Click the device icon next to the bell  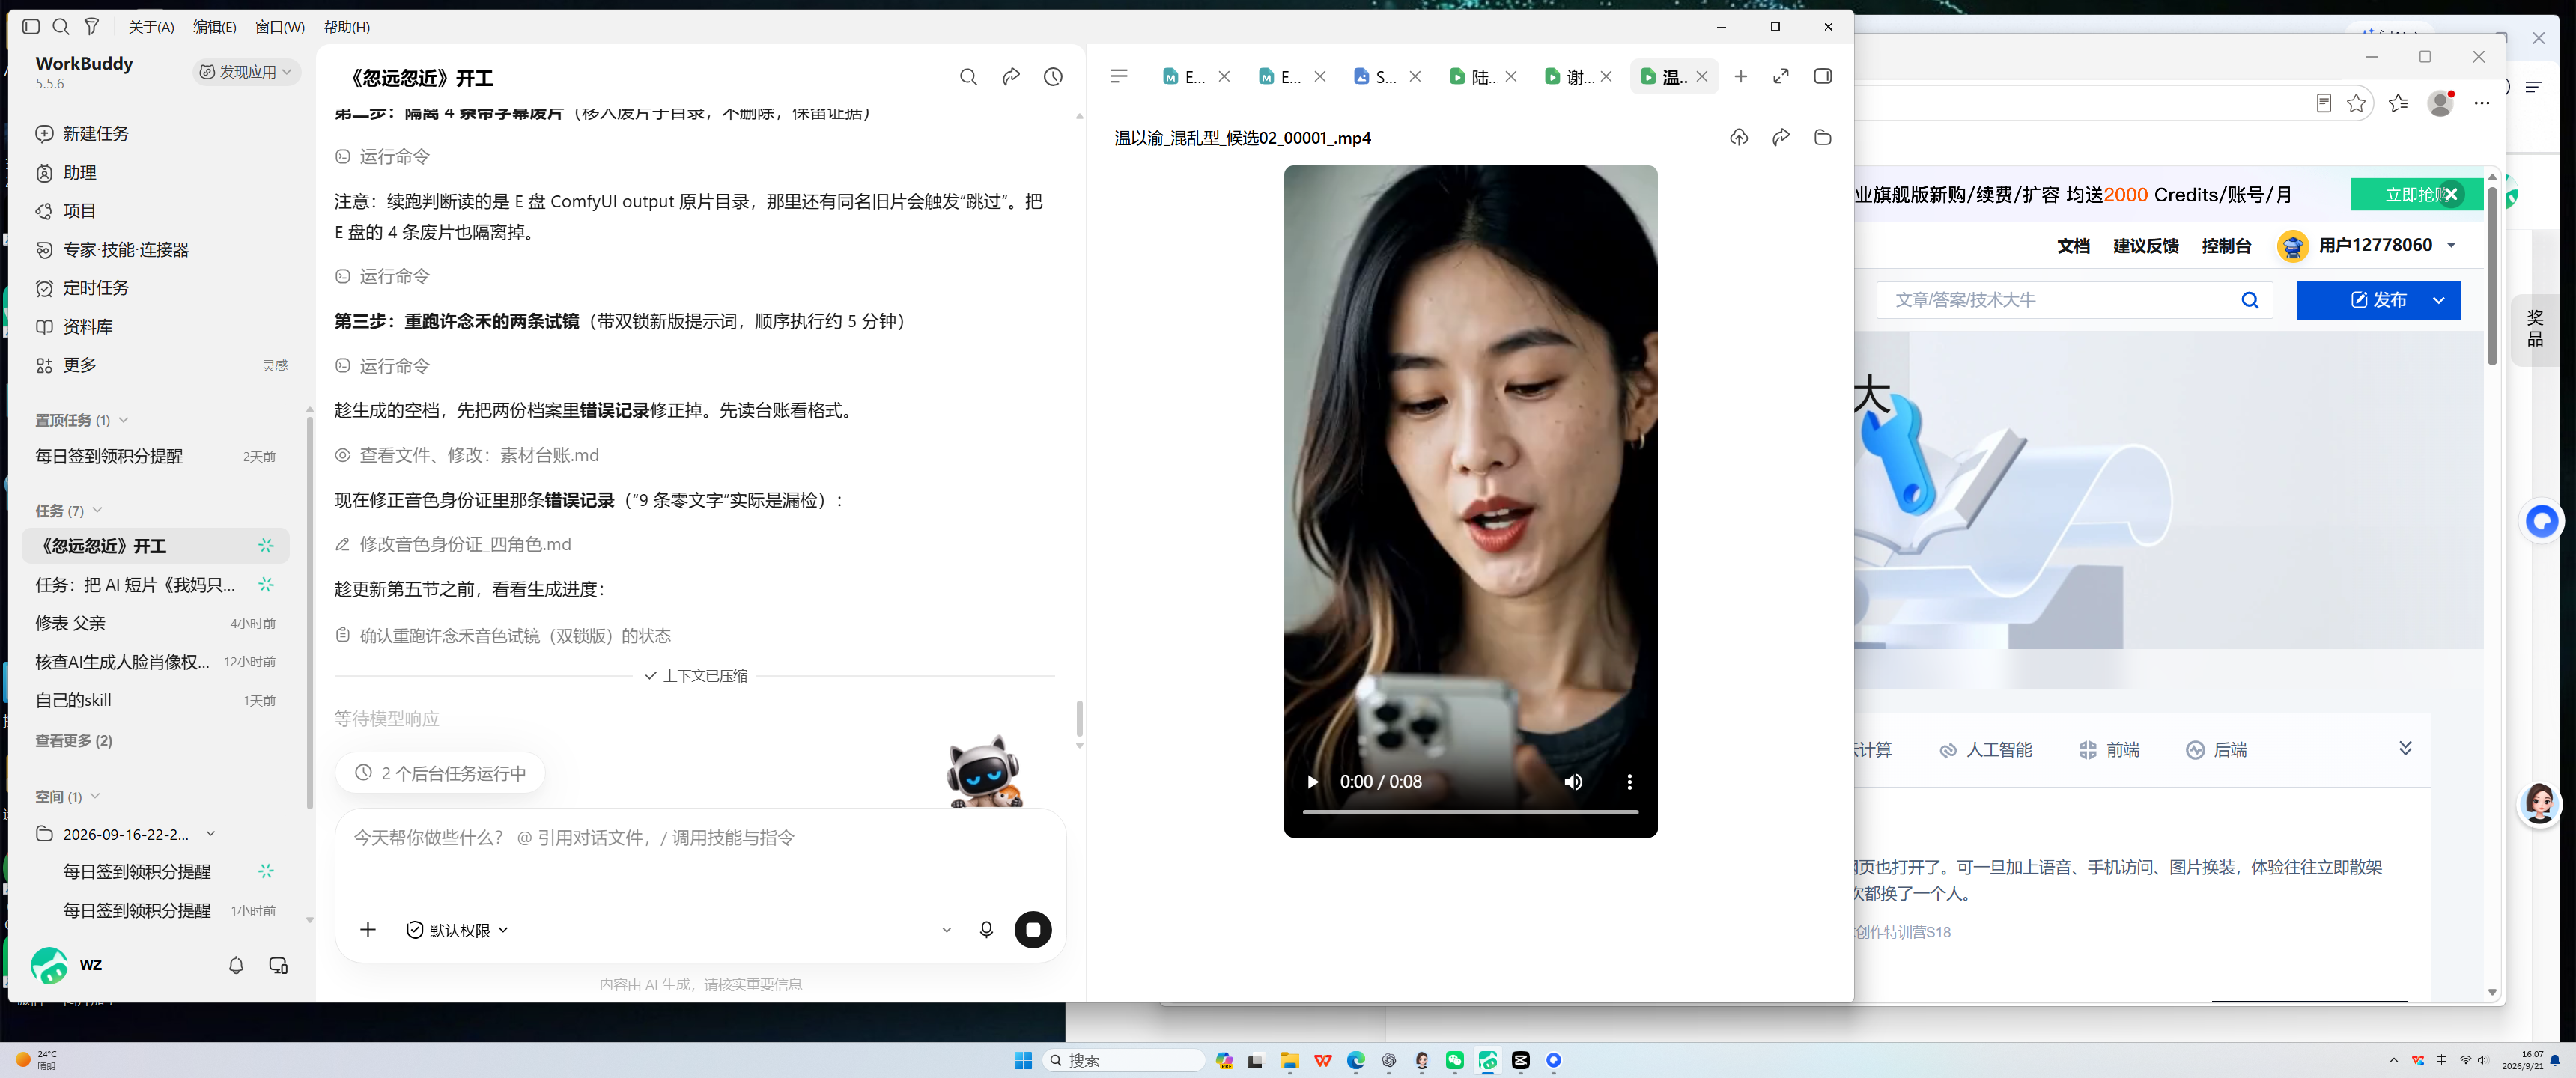(279, 966)
